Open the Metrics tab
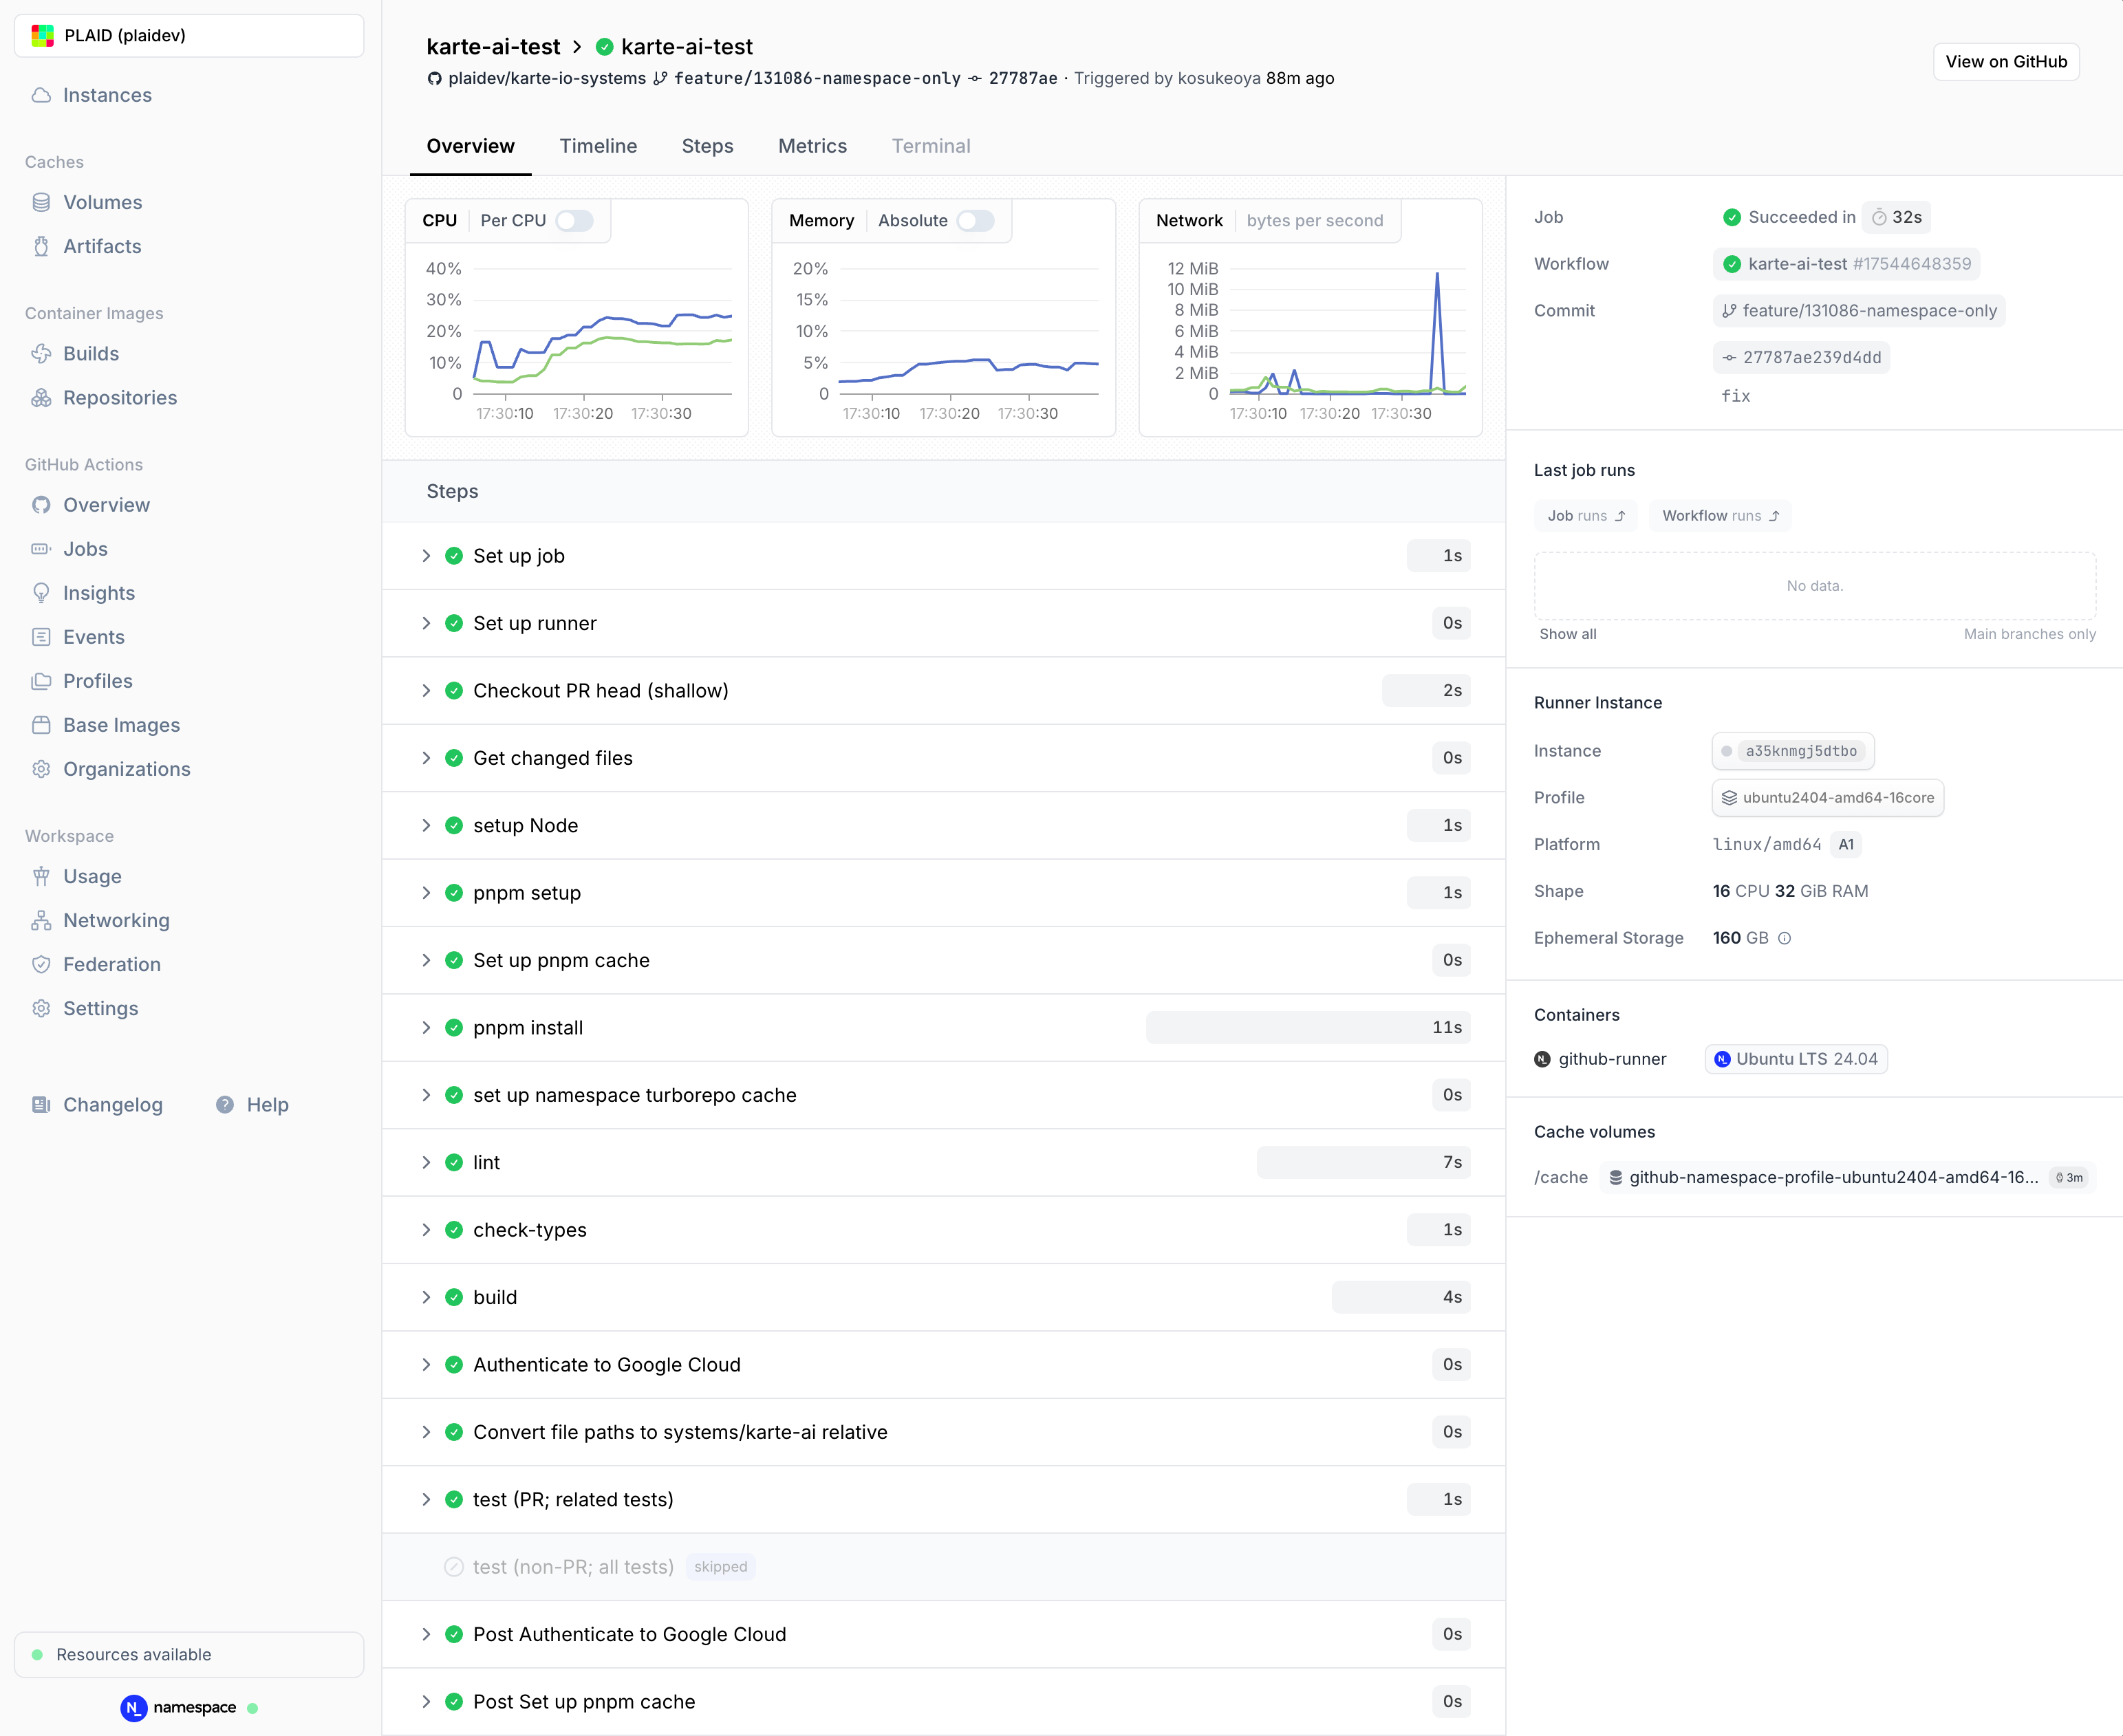Screen dimensions: 2123x1736 pyautogui.click(x=812, y=146)
